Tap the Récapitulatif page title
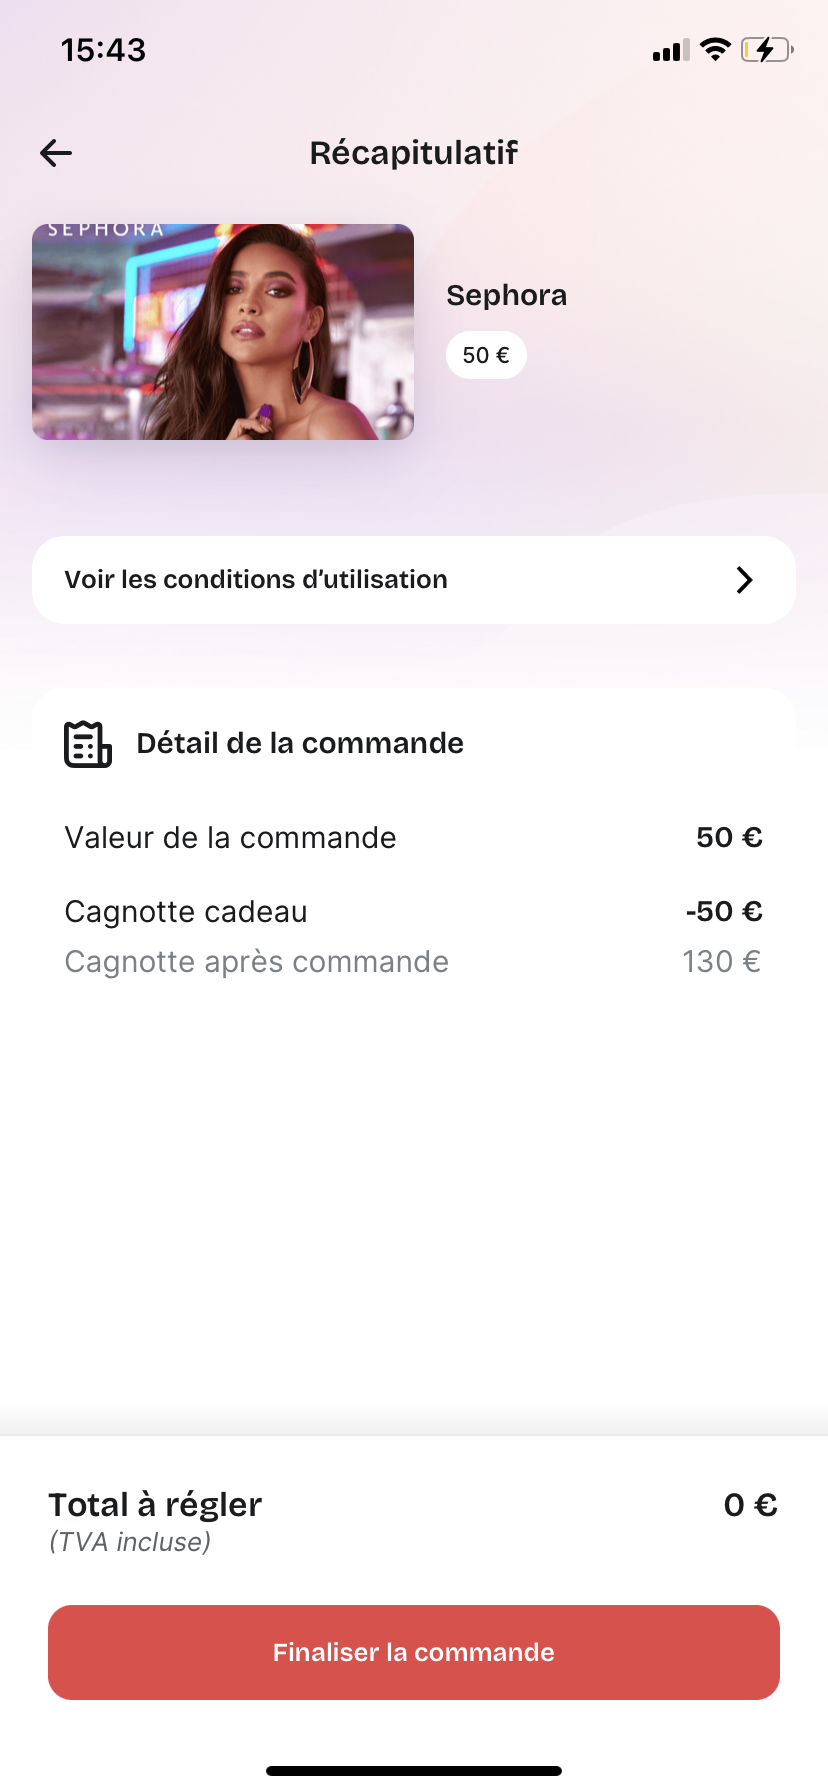The height and width of the screenshot is (1792, 828). click(414, 153)
